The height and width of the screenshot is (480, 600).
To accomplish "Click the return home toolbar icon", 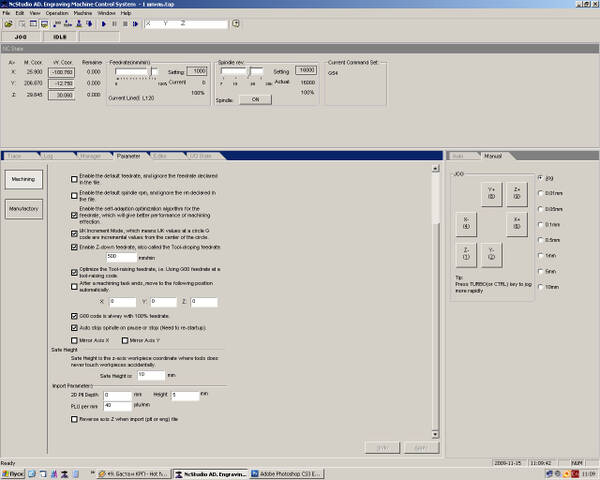I will click(x=68, y=24).
